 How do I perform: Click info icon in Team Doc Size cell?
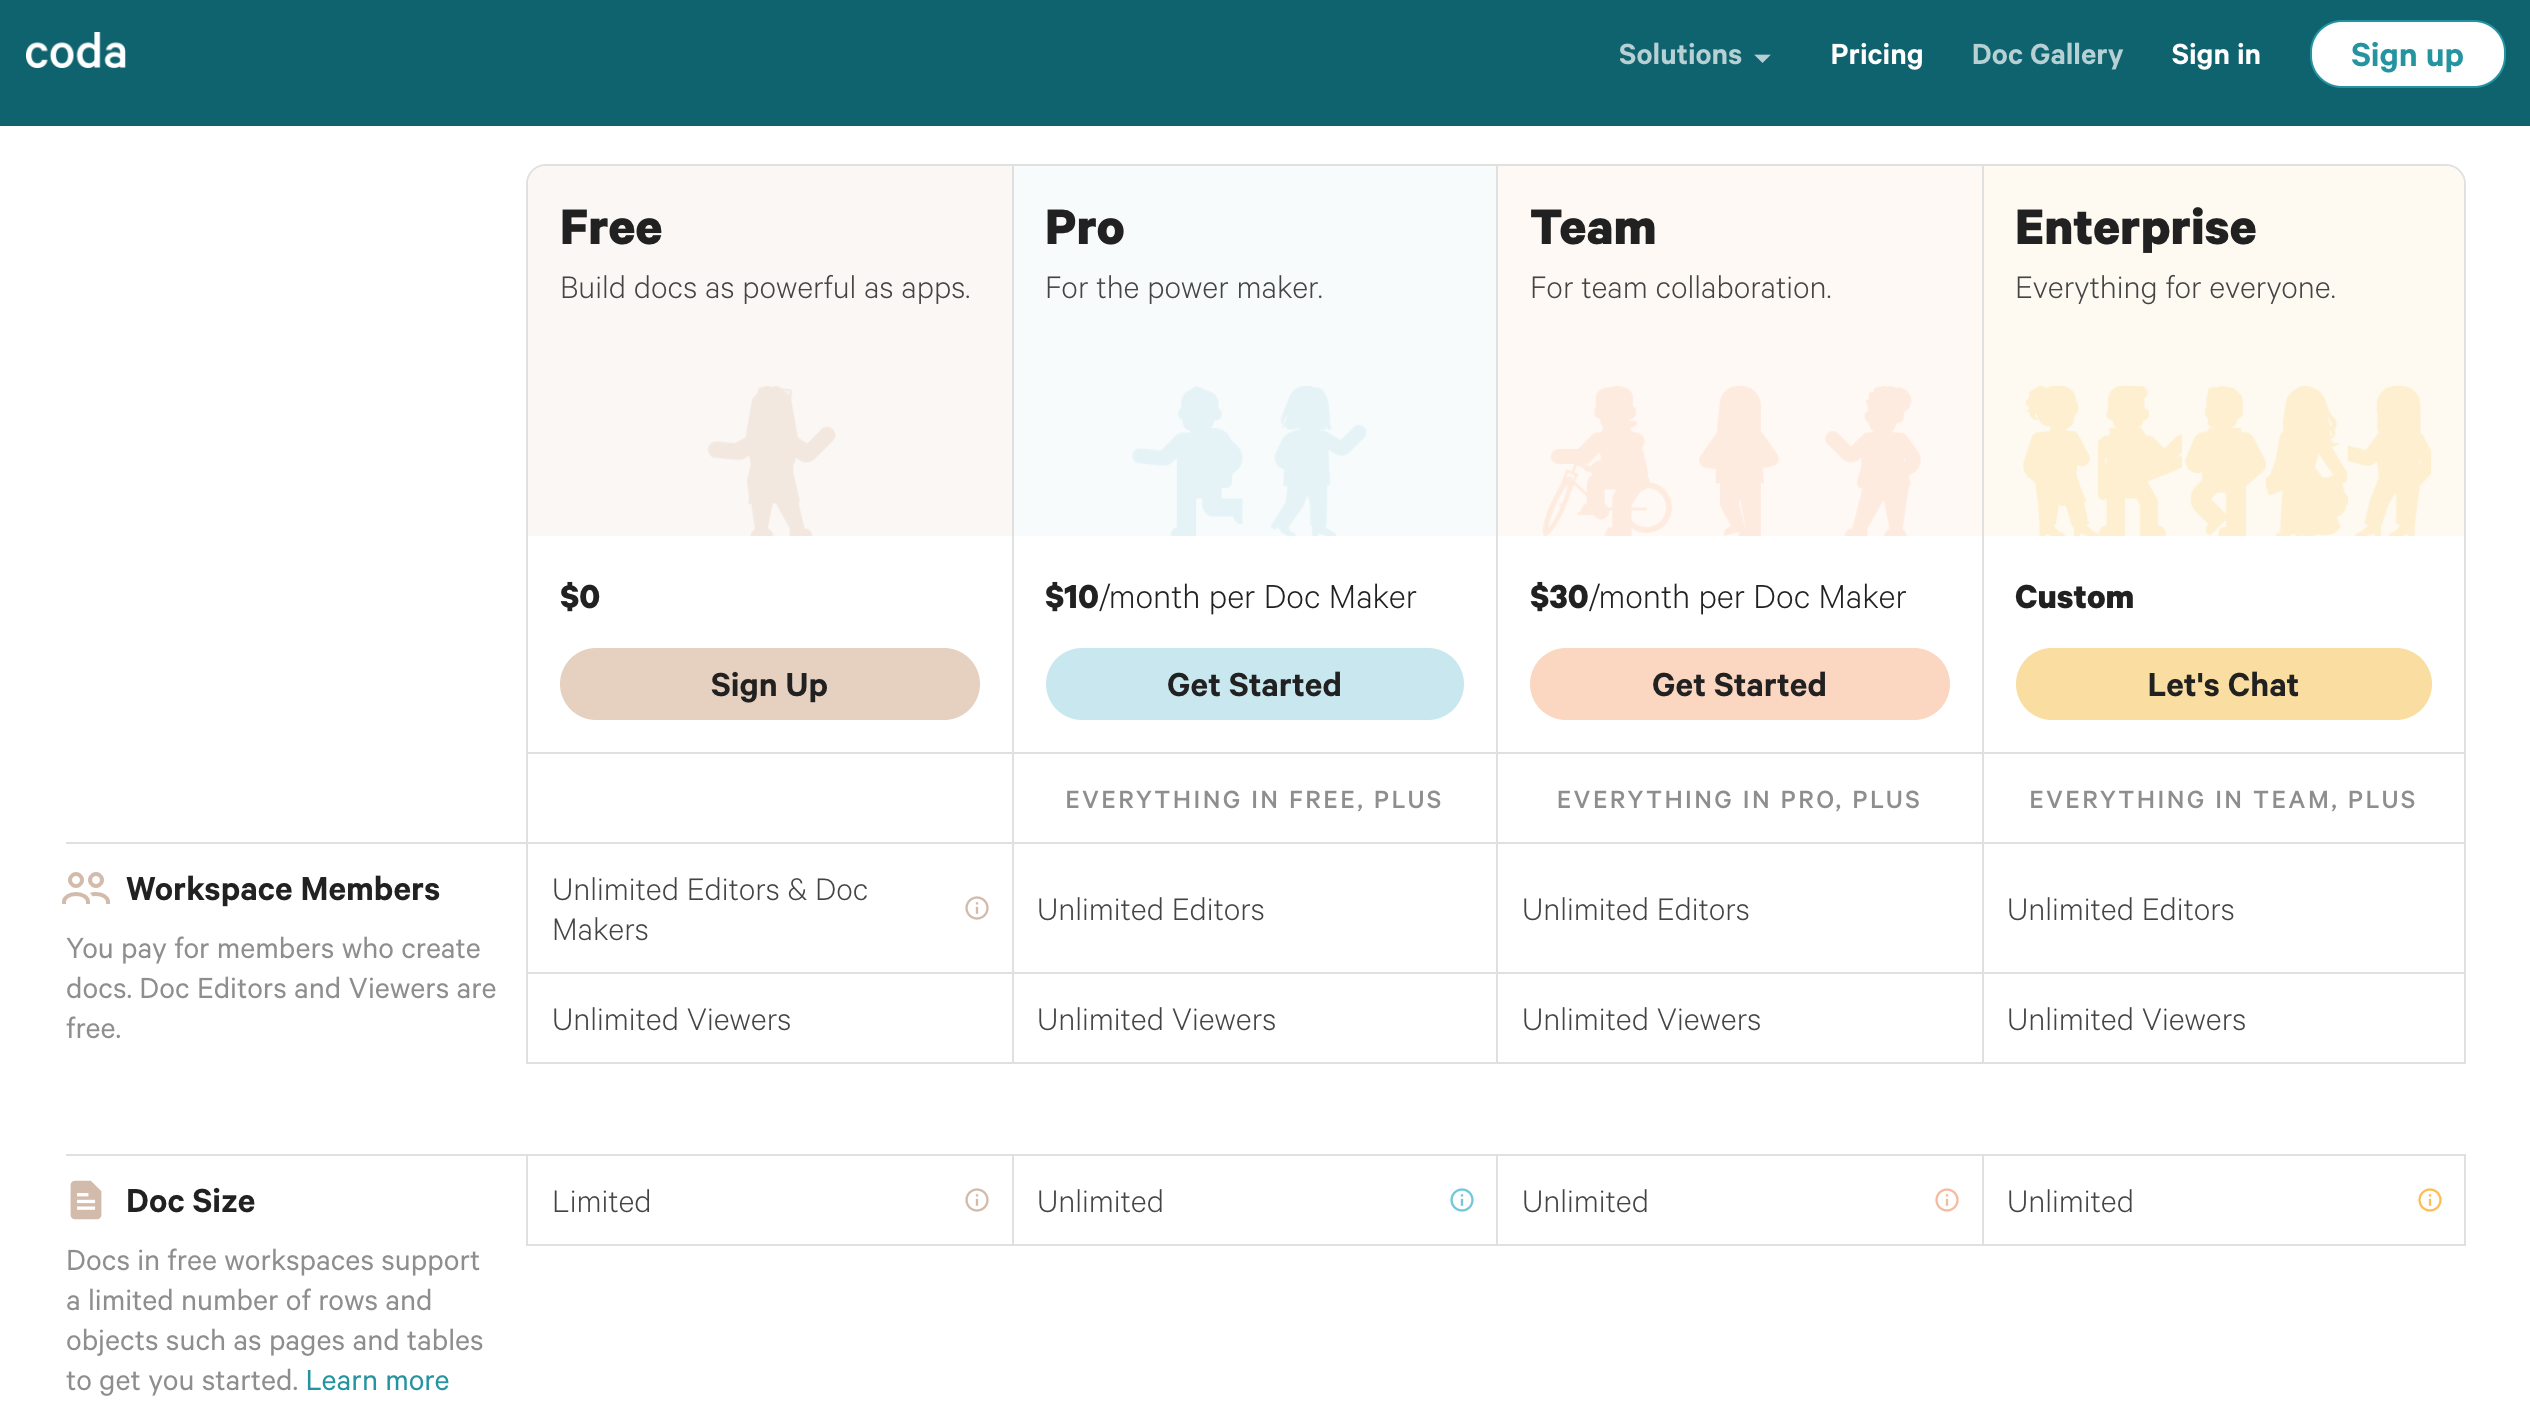tap(1947, 1200)
